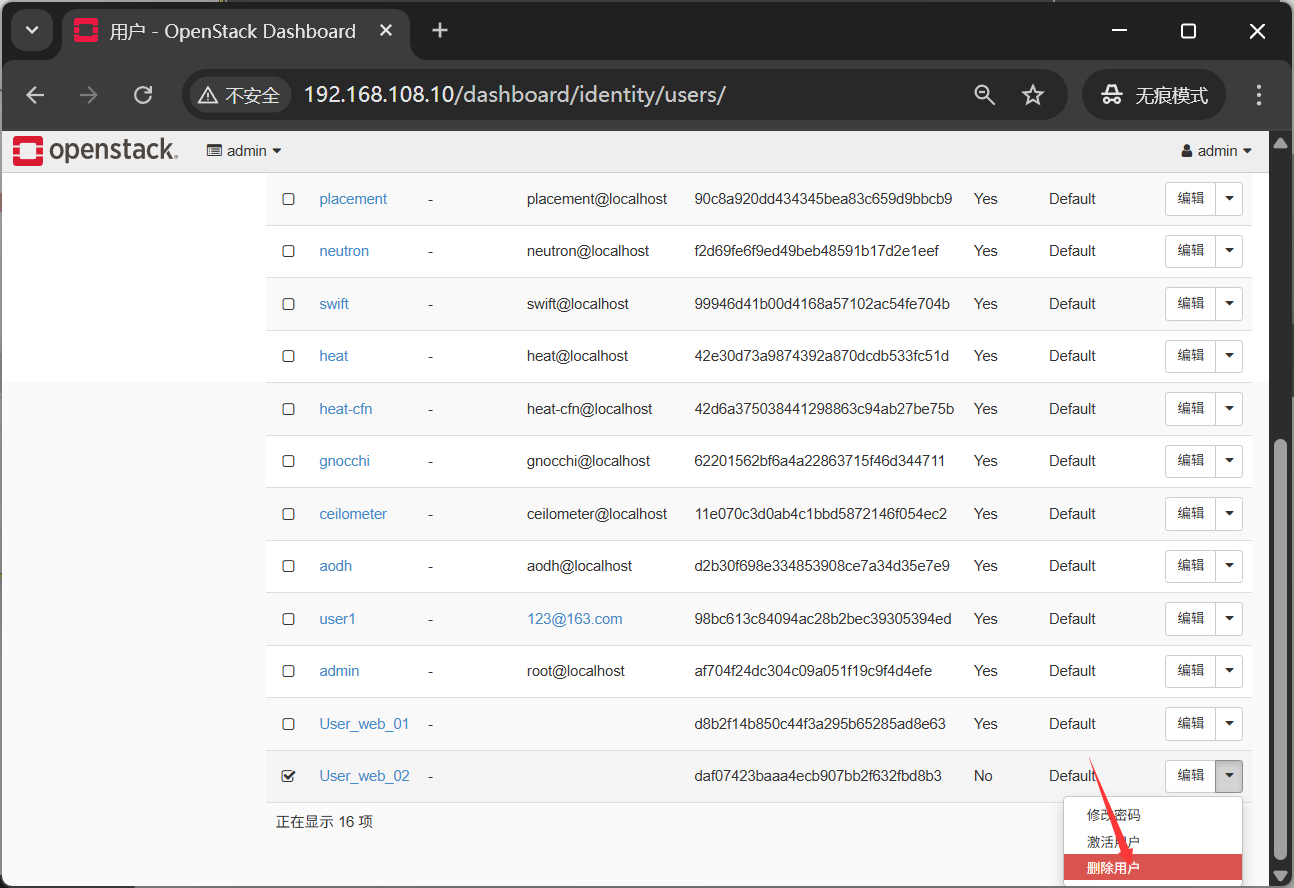
Task: Open the gnocchi user link
Action: (345, 461)
